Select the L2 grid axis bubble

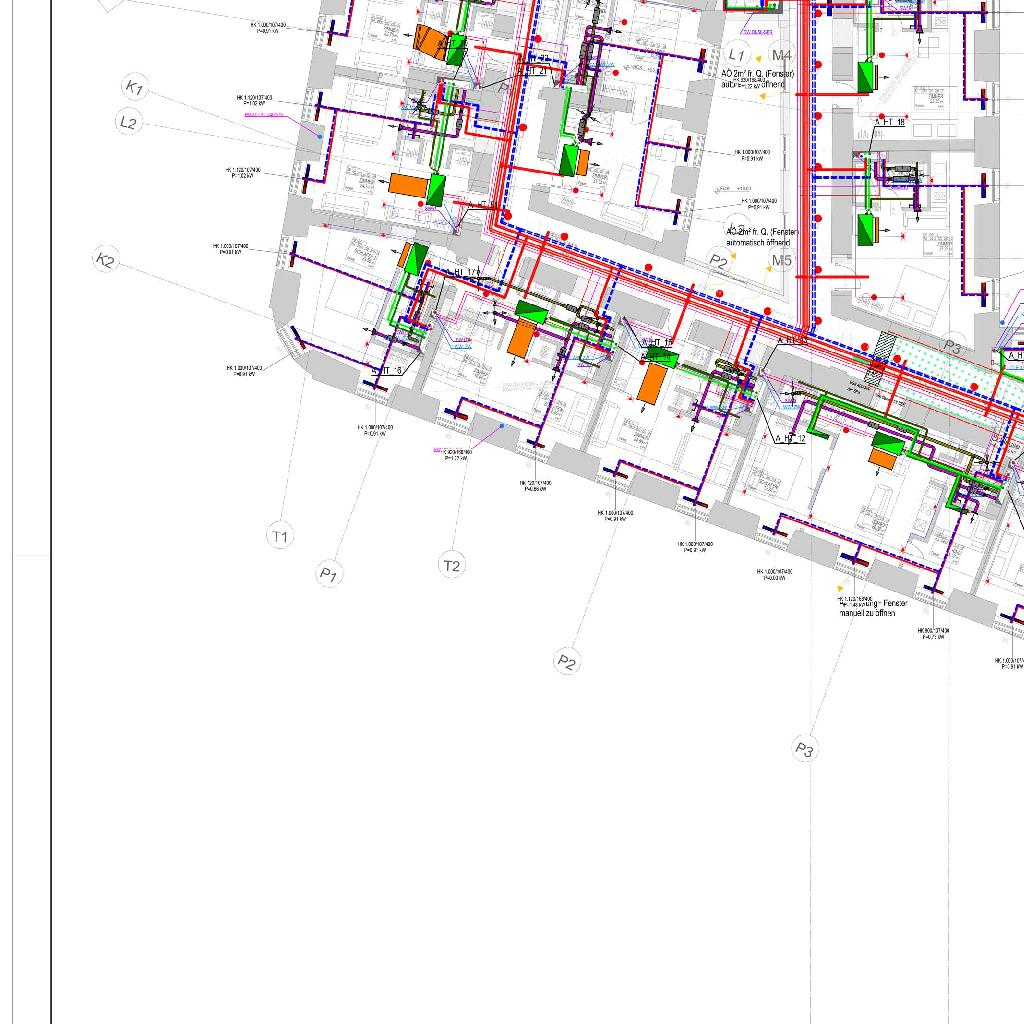(129, 123)
